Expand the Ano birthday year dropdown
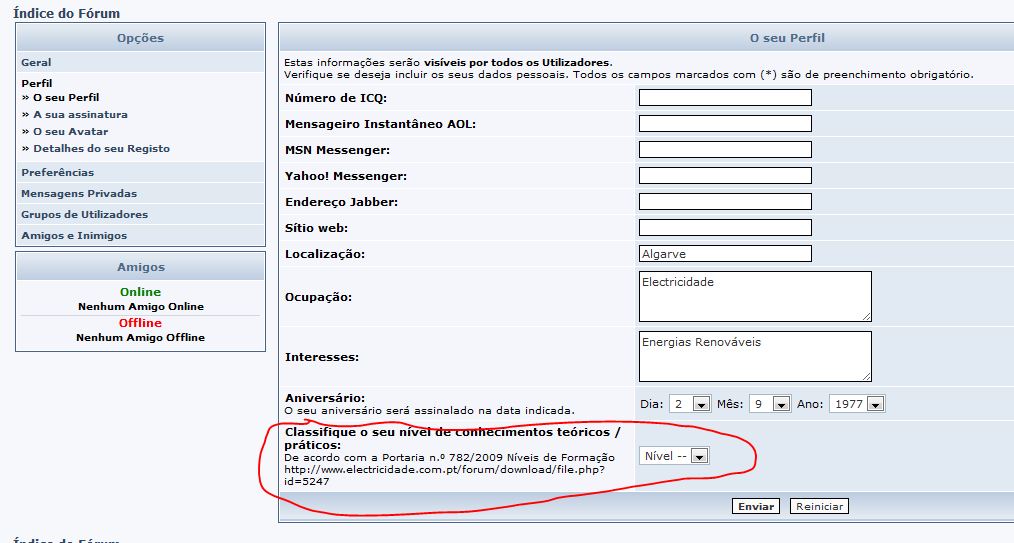 (x=875, y=405)
